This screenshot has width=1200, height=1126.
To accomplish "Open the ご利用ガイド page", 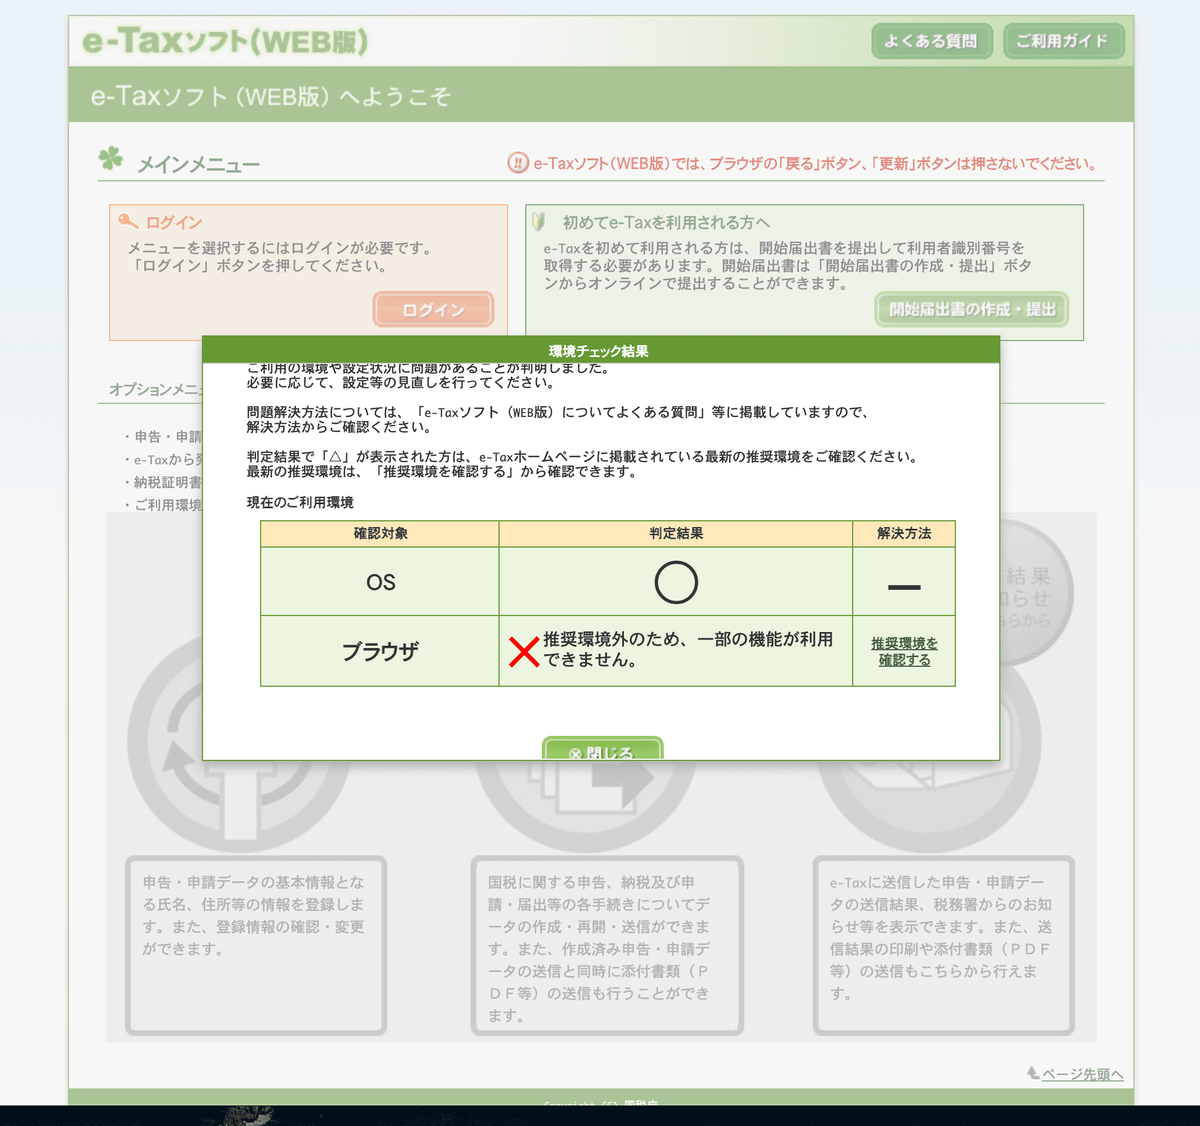I will (1063, 41).
